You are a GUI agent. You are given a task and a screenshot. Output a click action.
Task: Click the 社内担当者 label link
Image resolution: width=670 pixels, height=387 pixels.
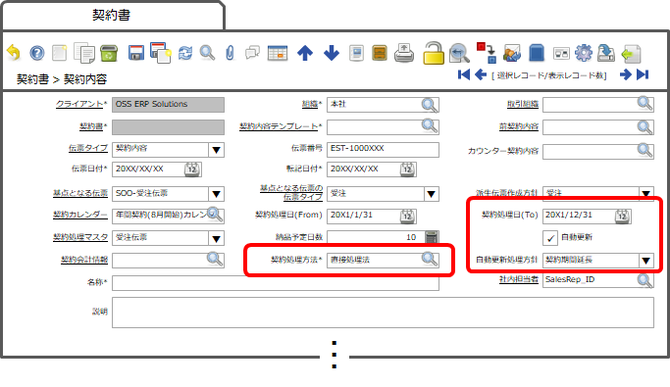tap(518, 279)
